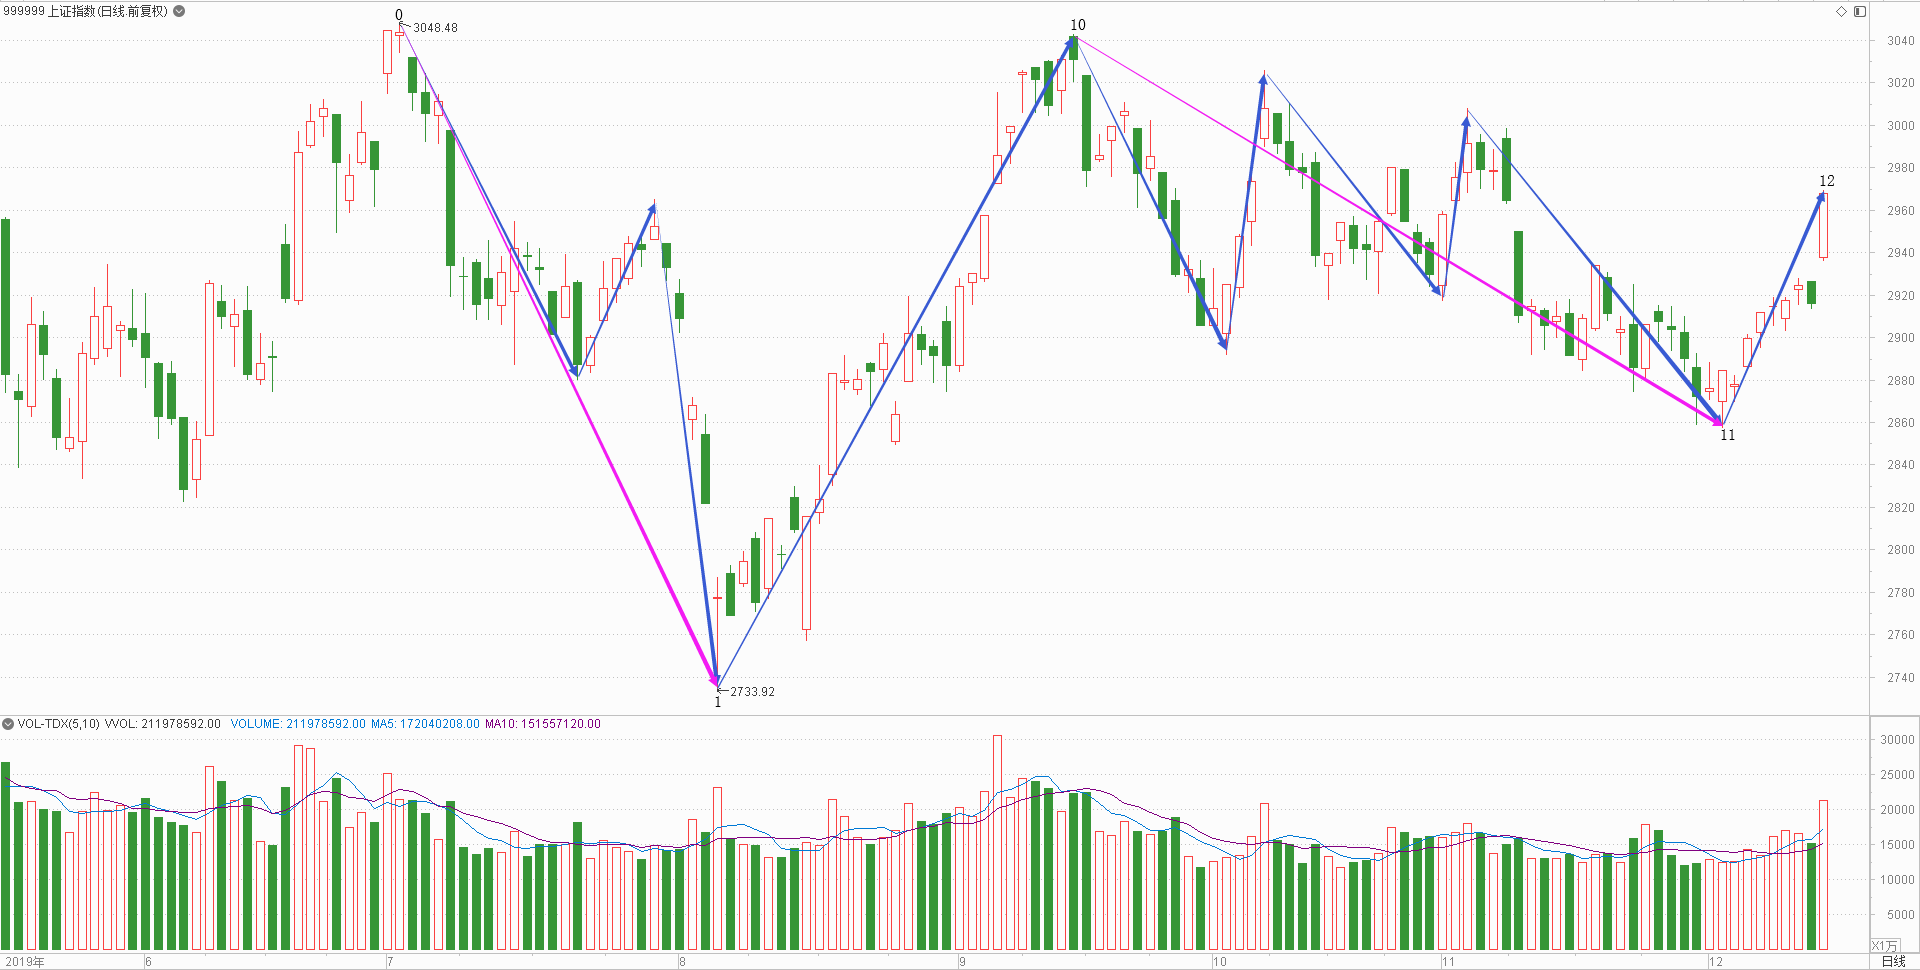Click the MA10: 151557120.00 value
1920x970 pixels.
543,724
